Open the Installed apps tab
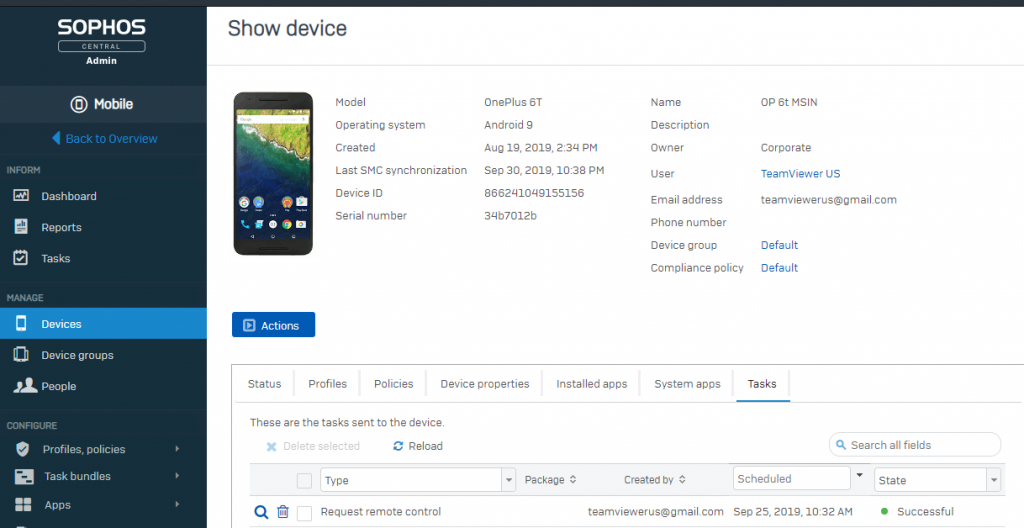This screenshot has width=1024, height=528. point(591,384)
